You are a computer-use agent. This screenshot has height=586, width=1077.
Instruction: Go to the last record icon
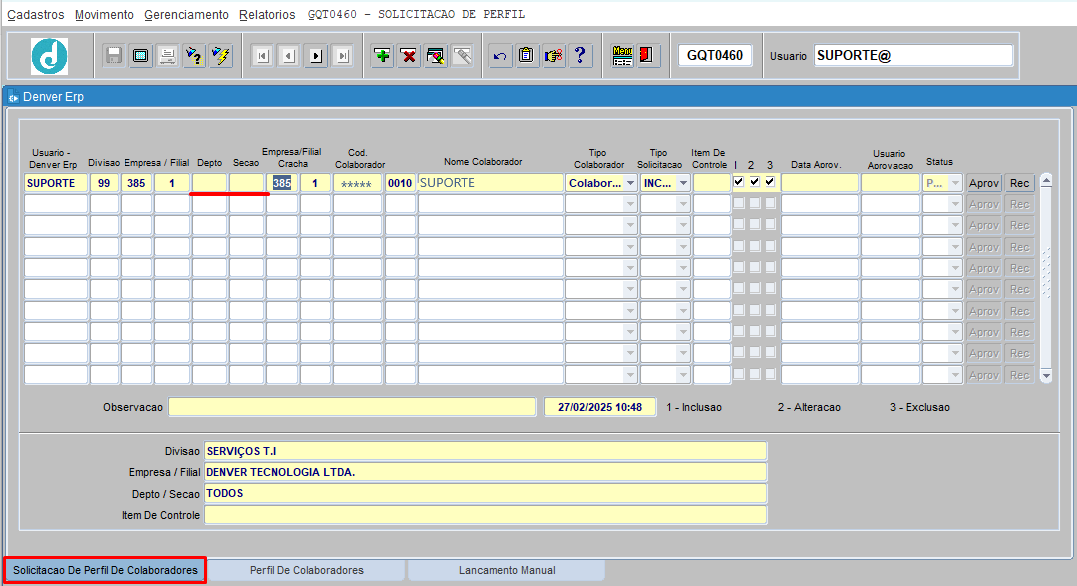[x=343, y=56]
